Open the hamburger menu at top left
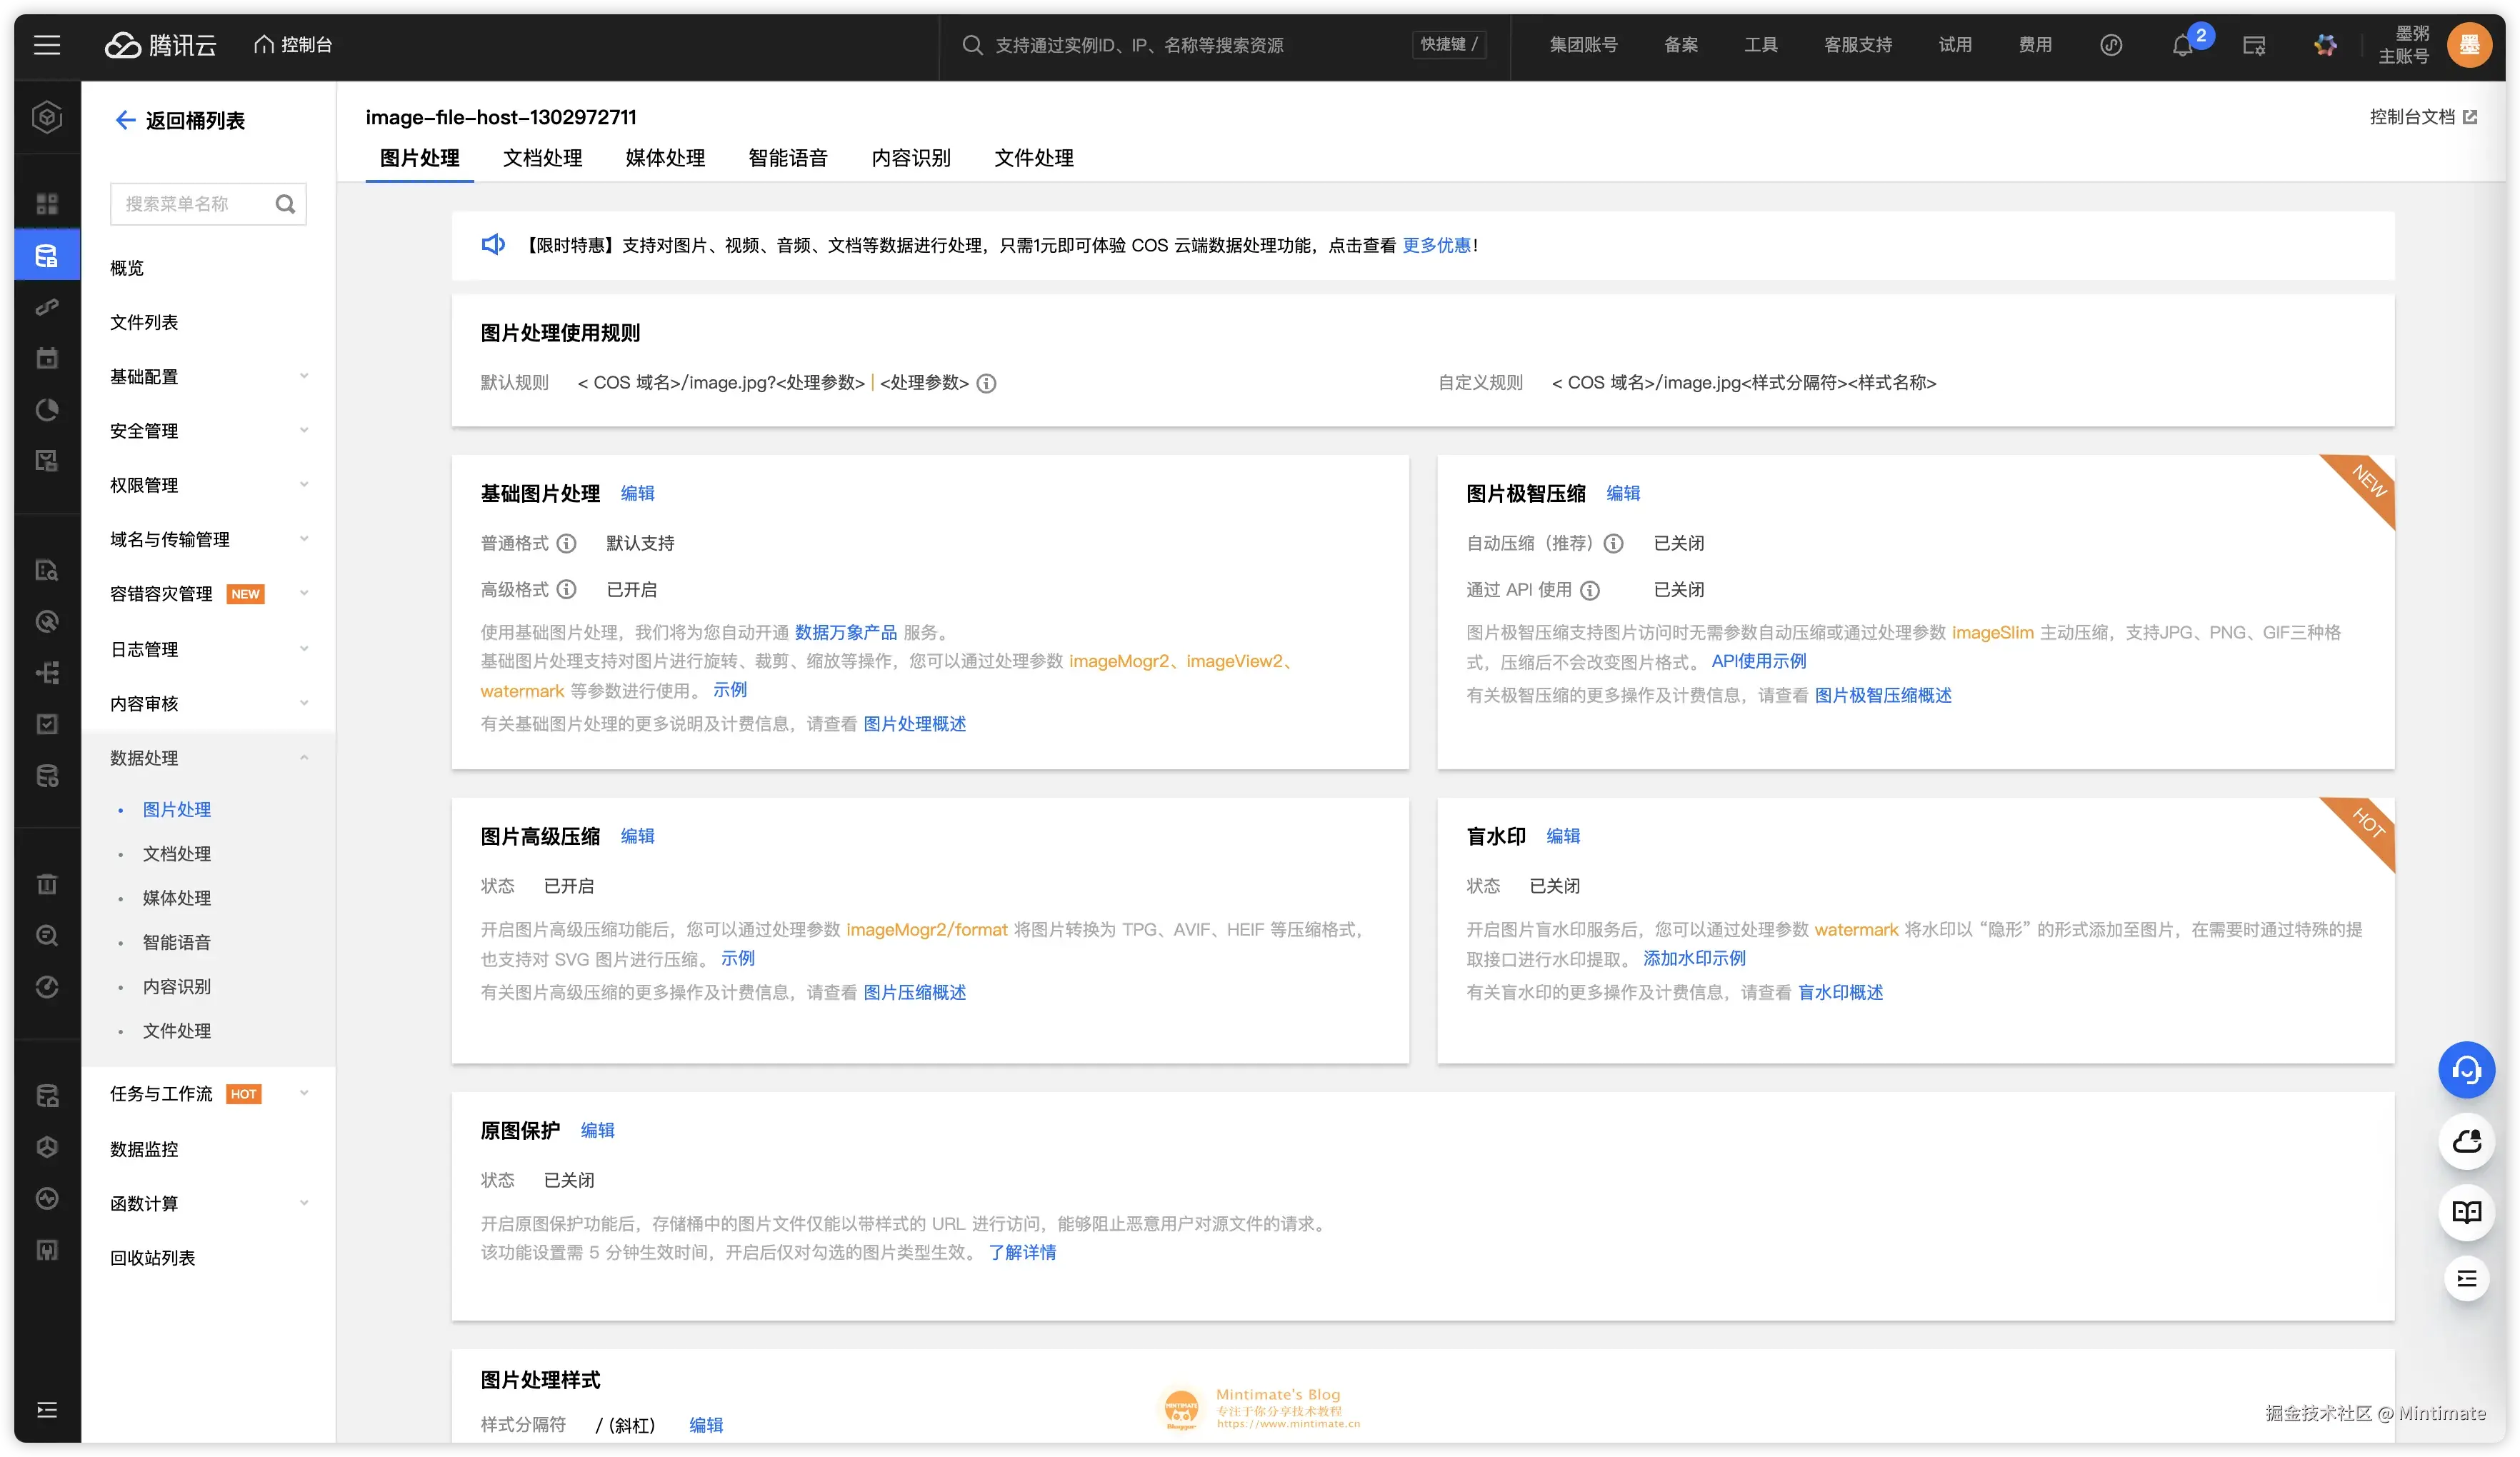 click(46, 44)
